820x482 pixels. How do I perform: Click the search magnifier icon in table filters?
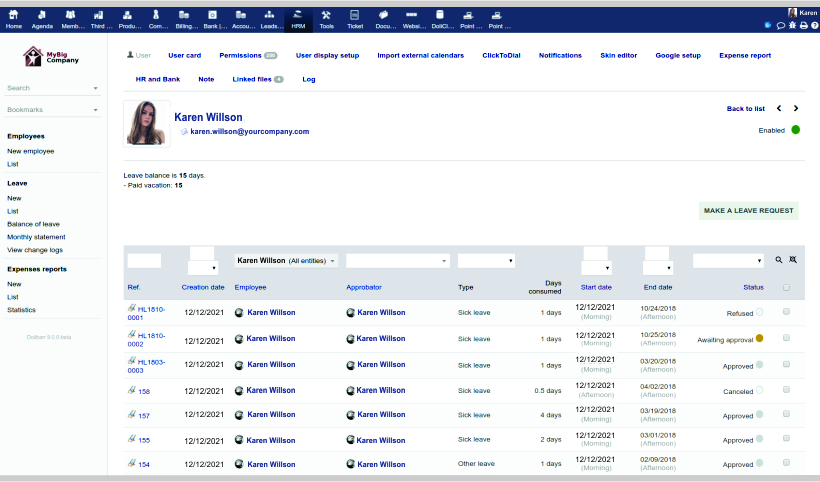(779, 260)
